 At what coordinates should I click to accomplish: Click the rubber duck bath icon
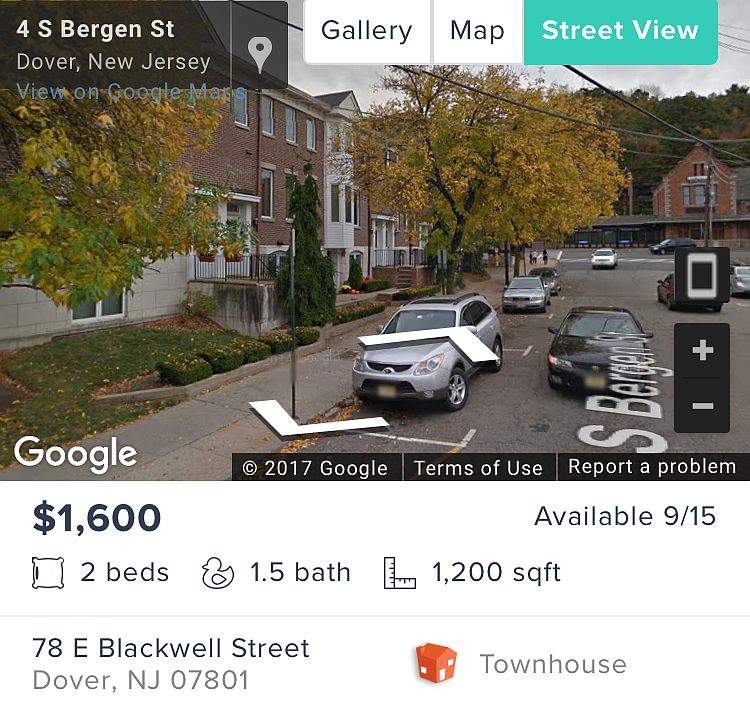point(218,573)
